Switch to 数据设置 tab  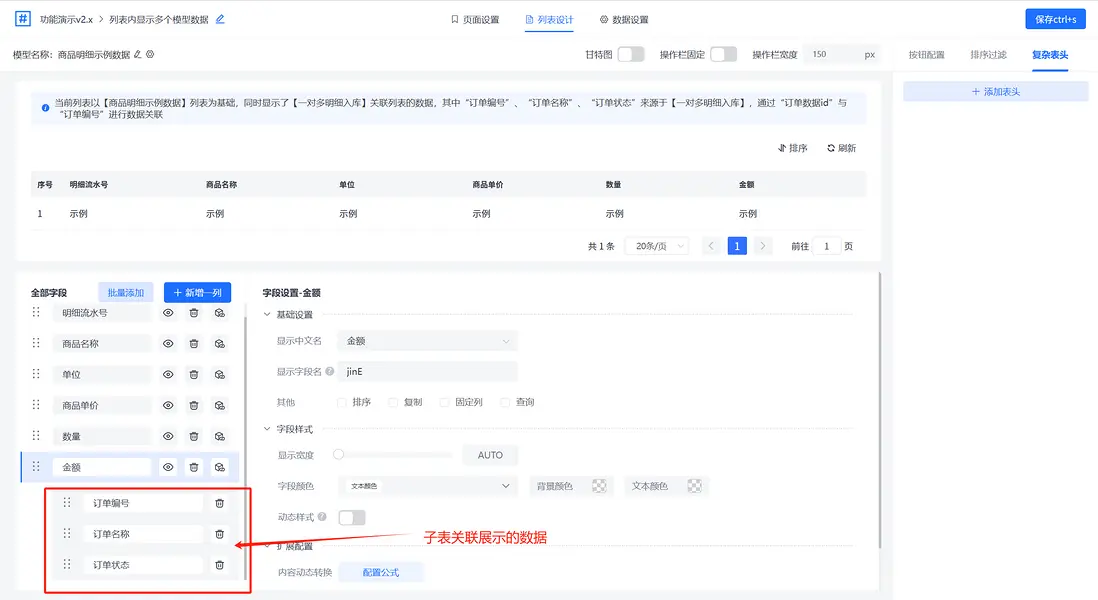[x=624, y=20]
